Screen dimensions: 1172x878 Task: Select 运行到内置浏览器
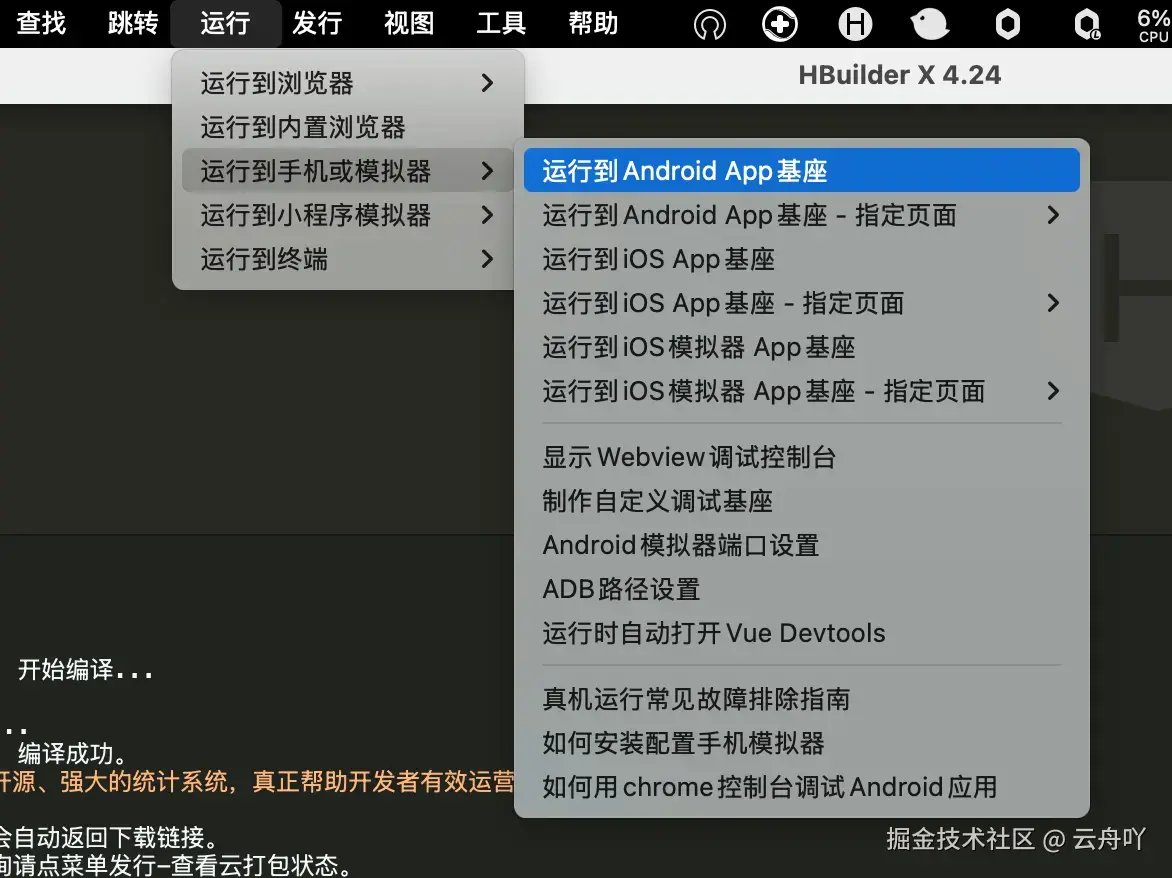tap(348, 127)
